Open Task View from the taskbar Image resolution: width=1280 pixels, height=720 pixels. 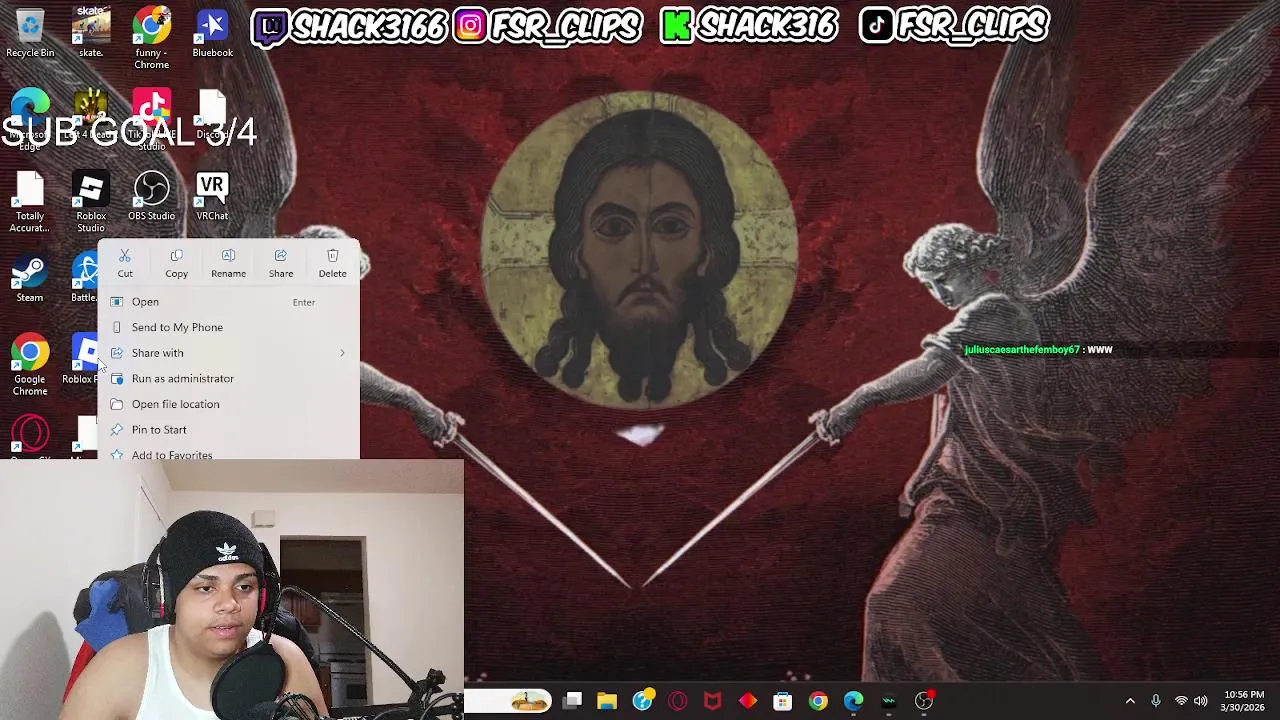tap(572, 701)
